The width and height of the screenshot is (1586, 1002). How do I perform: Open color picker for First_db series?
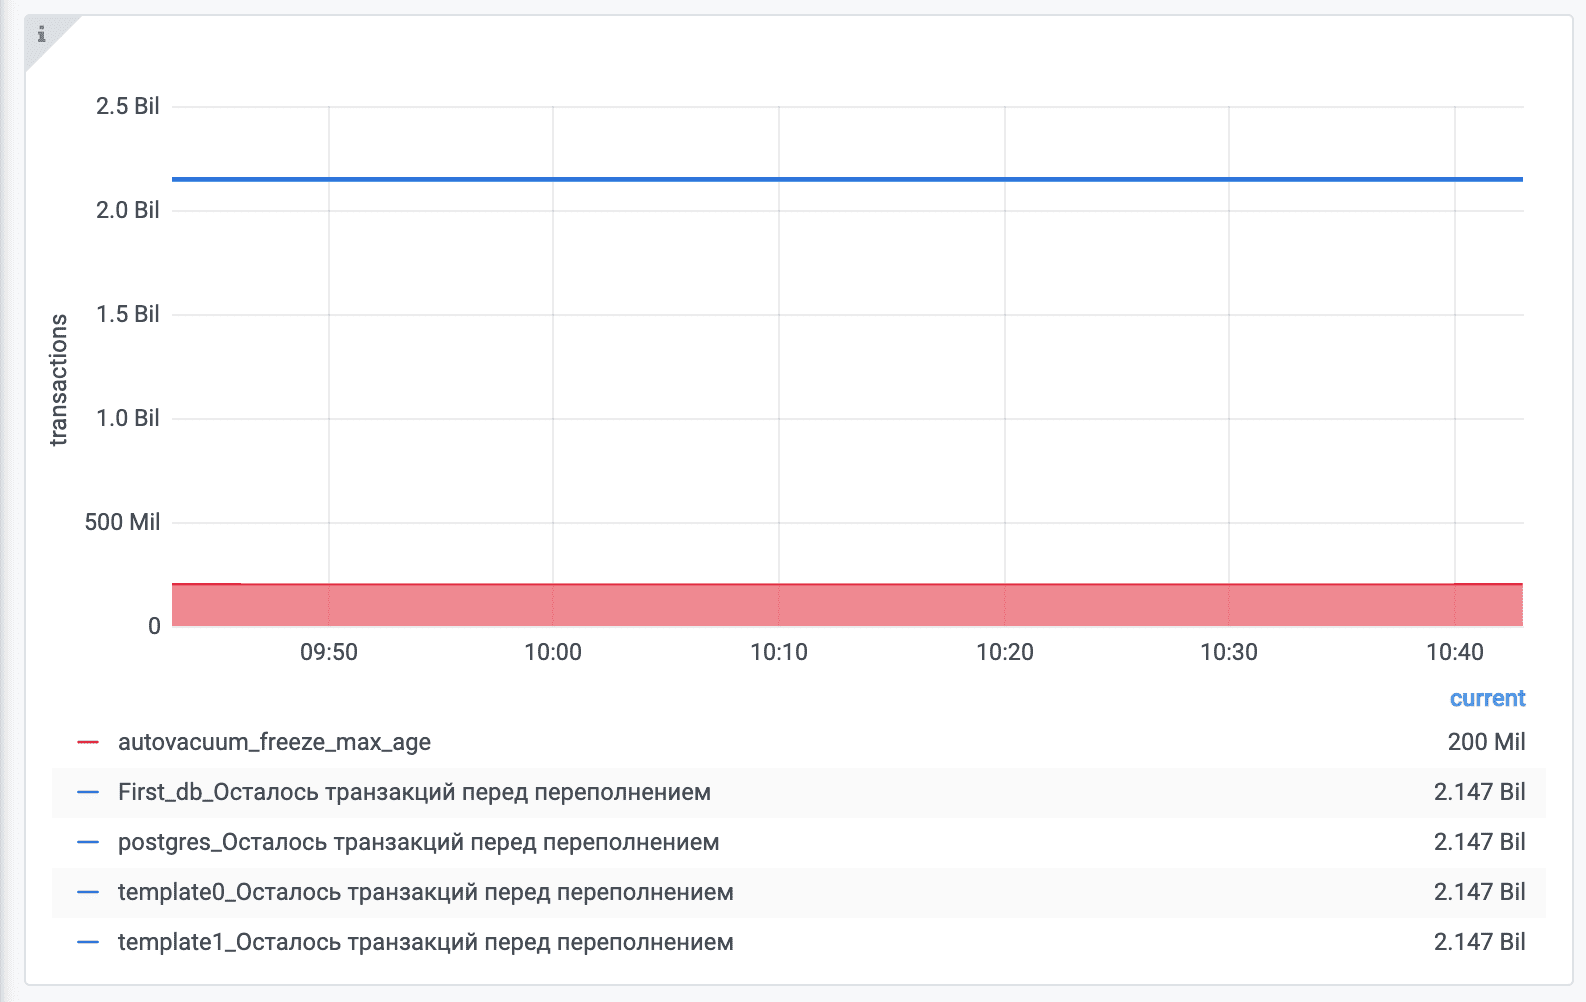(x=88, y=792)
